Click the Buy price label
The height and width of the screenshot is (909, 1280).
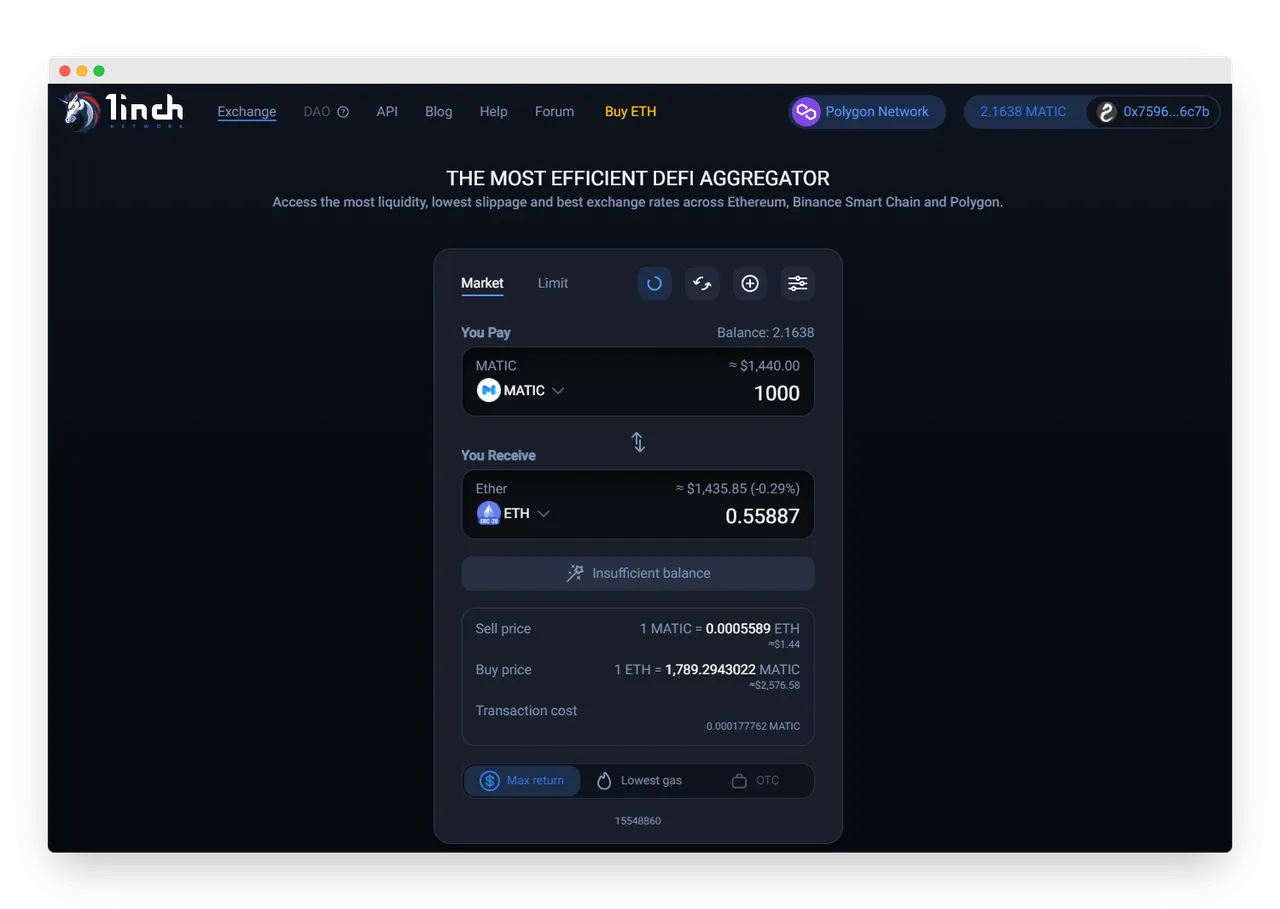504,670
